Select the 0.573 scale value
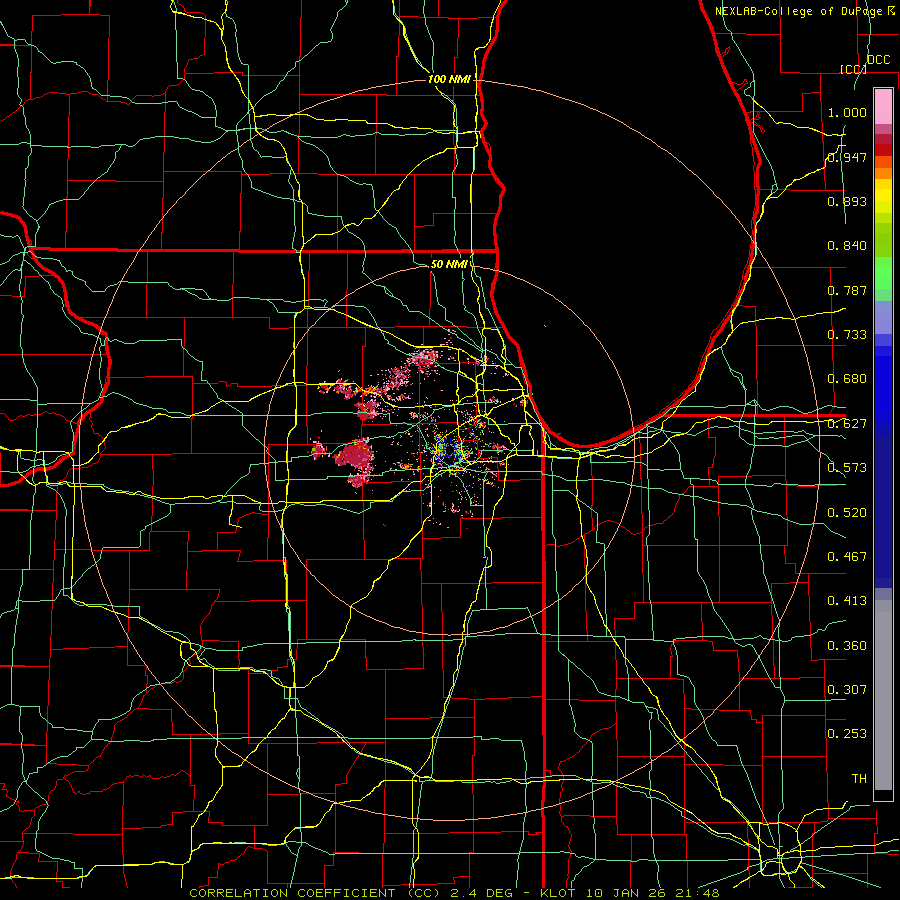900x900 pixels. click(847, 468)
